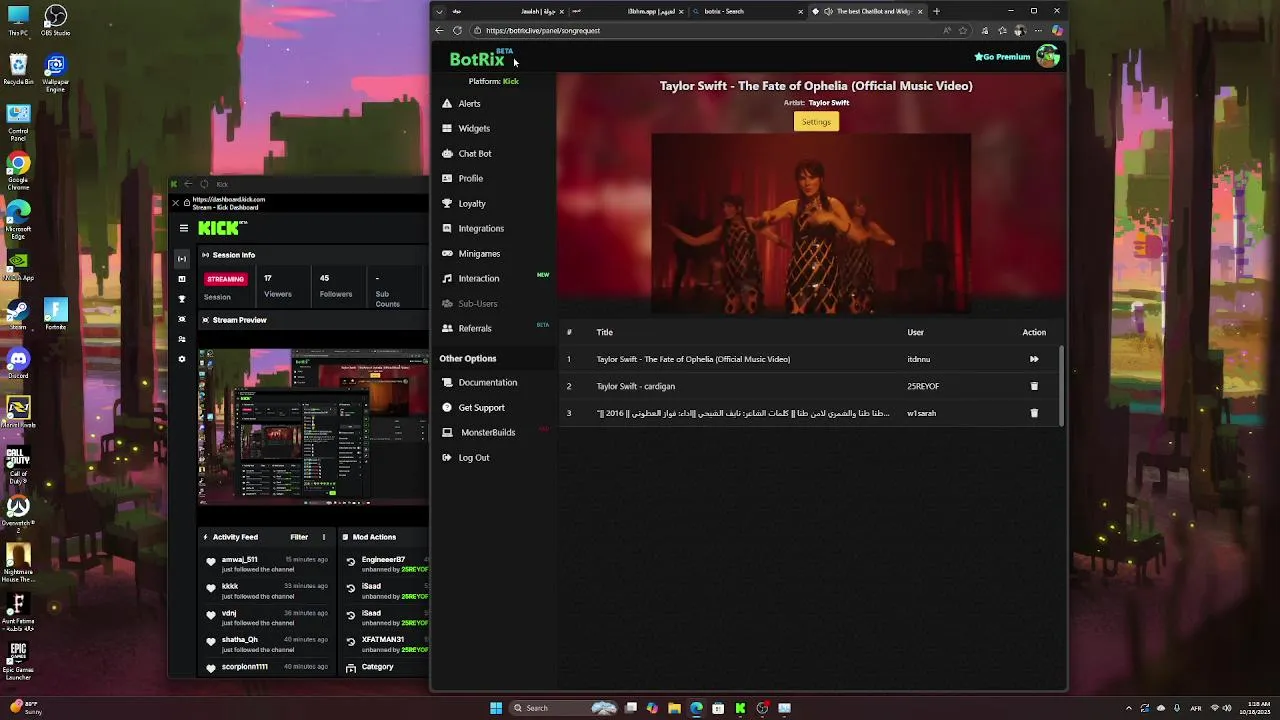Open trophy icon in Kick sidebar
The height and width of the screenshot is (720, 1280).
[x=182, y=299]
